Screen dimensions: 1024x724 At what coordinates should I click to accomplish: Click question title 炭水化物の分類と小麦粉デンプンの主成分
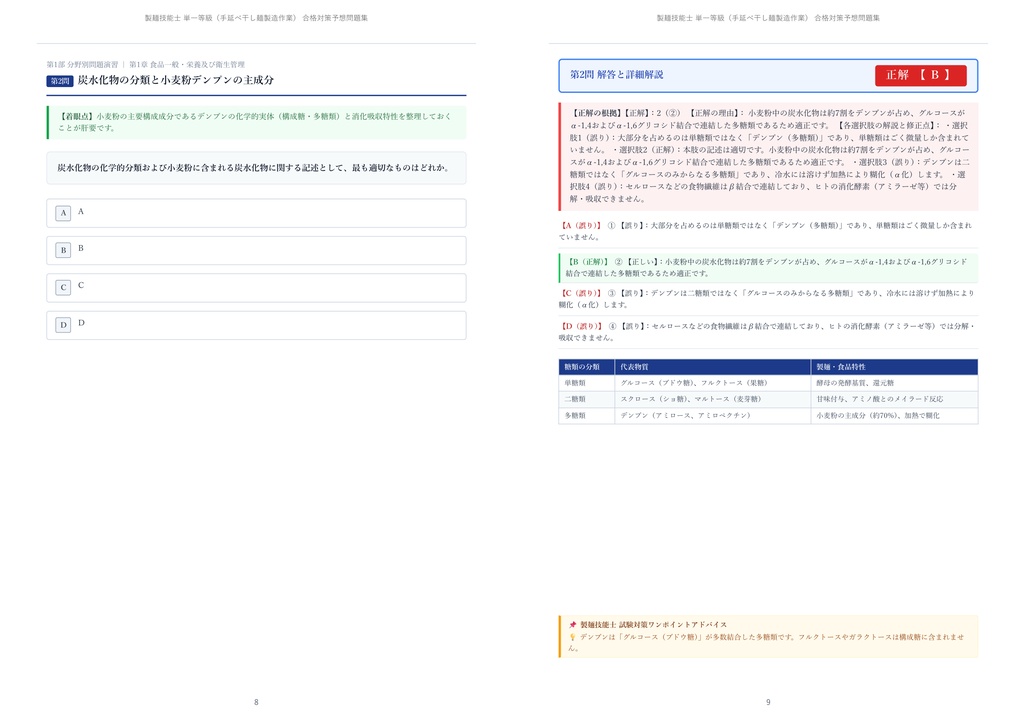[x=176, y=80]
